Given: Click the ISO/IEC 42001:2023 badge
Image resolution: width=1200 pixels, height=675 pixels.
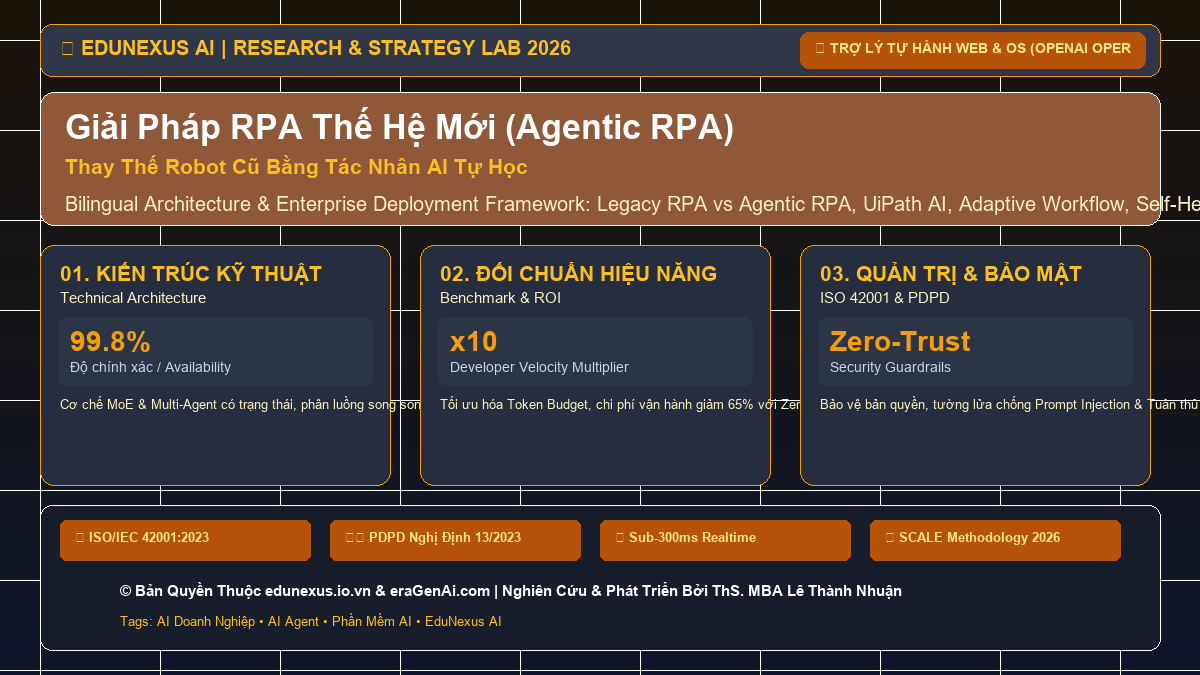Looking at the screenshot, I should coord(185,540).
